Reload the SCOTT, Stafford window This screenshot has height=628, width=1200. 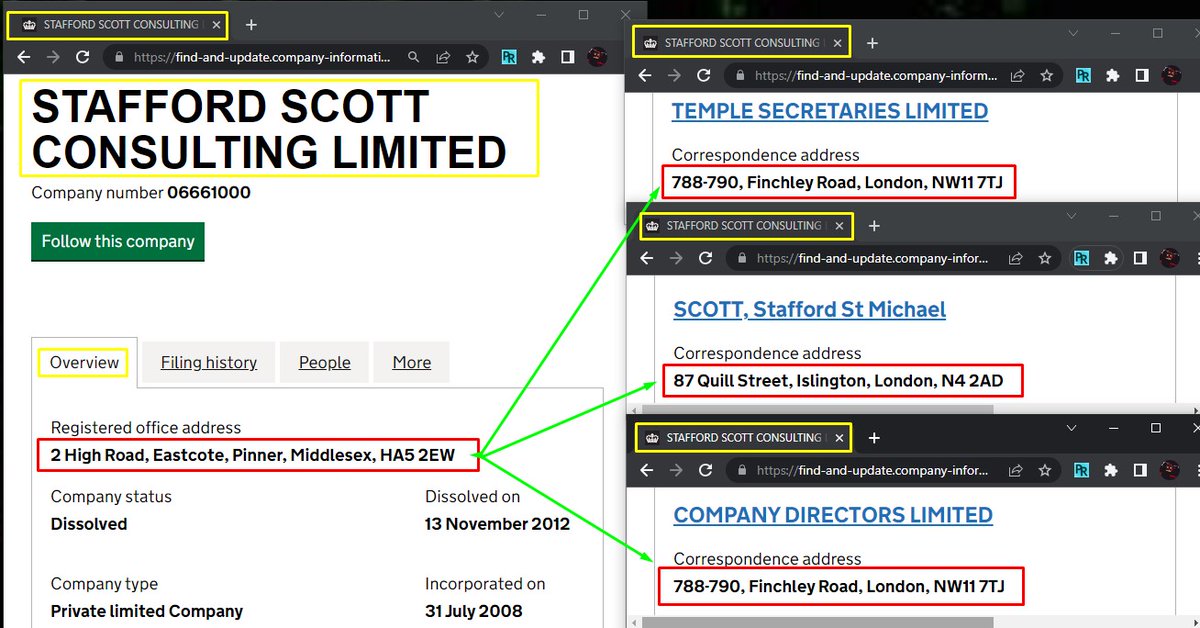pyautogui.click(x=705, y=258)
